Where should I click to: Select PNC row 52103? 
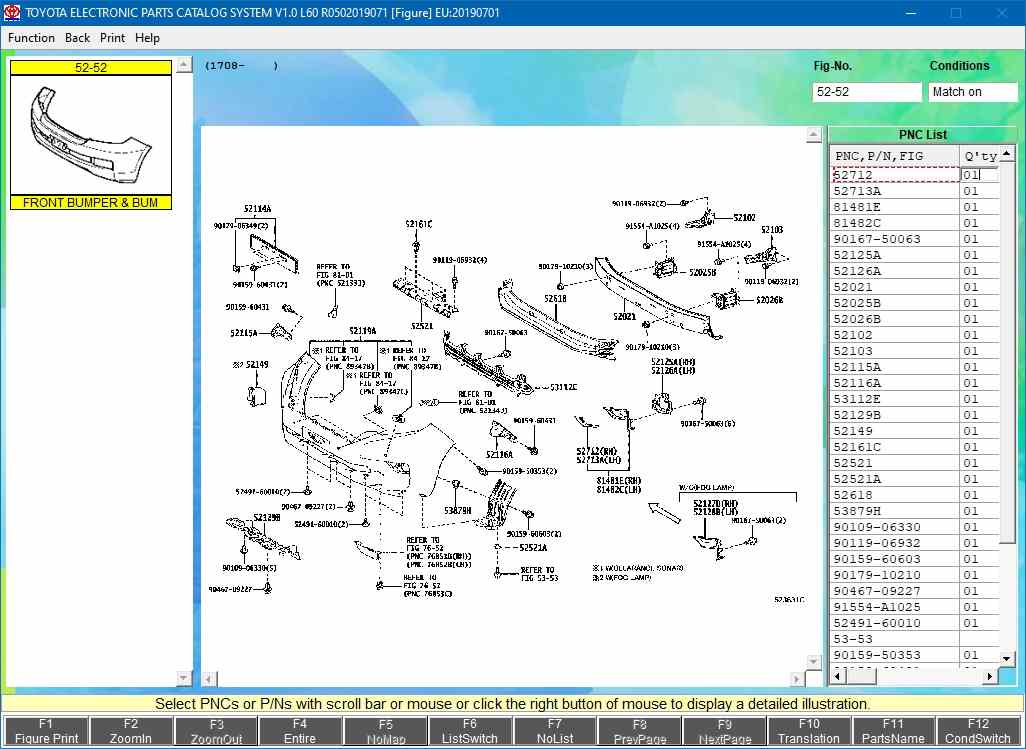915,351
